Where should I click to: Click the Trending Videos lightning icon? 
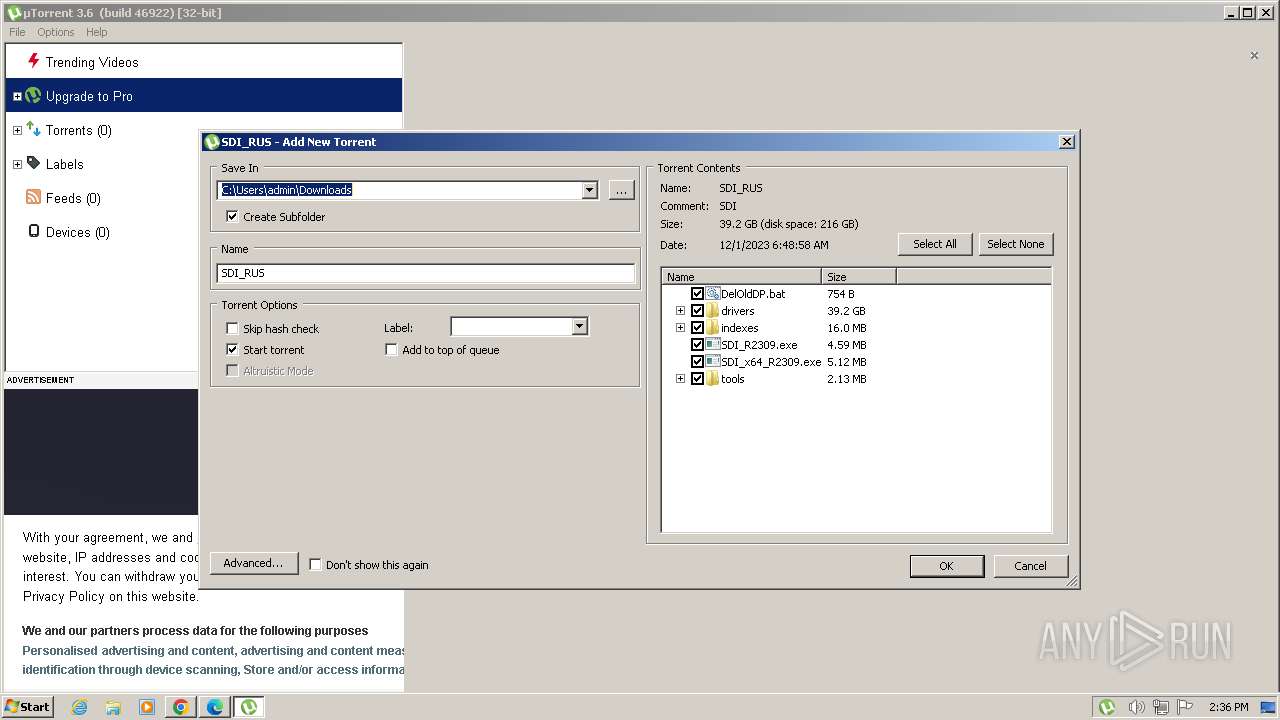33,61
